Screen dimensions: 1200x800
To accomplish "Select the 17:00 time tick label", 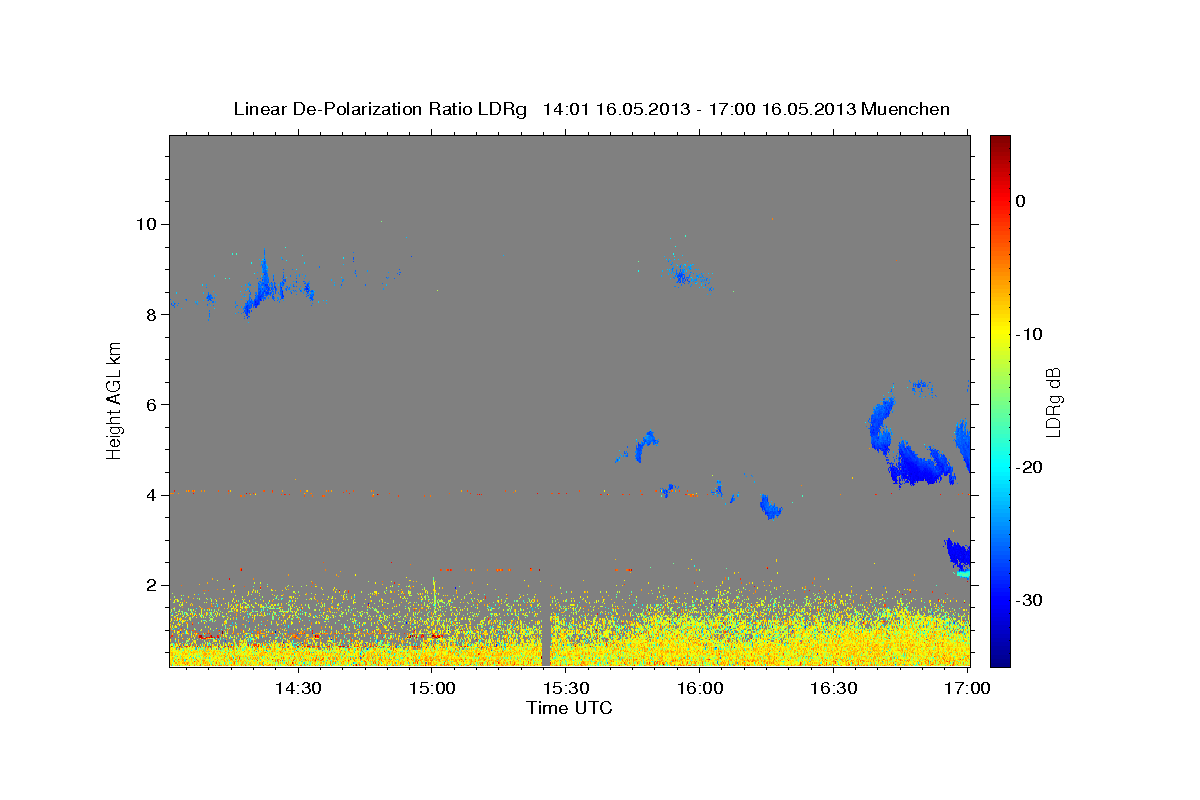I will (967, 688).
